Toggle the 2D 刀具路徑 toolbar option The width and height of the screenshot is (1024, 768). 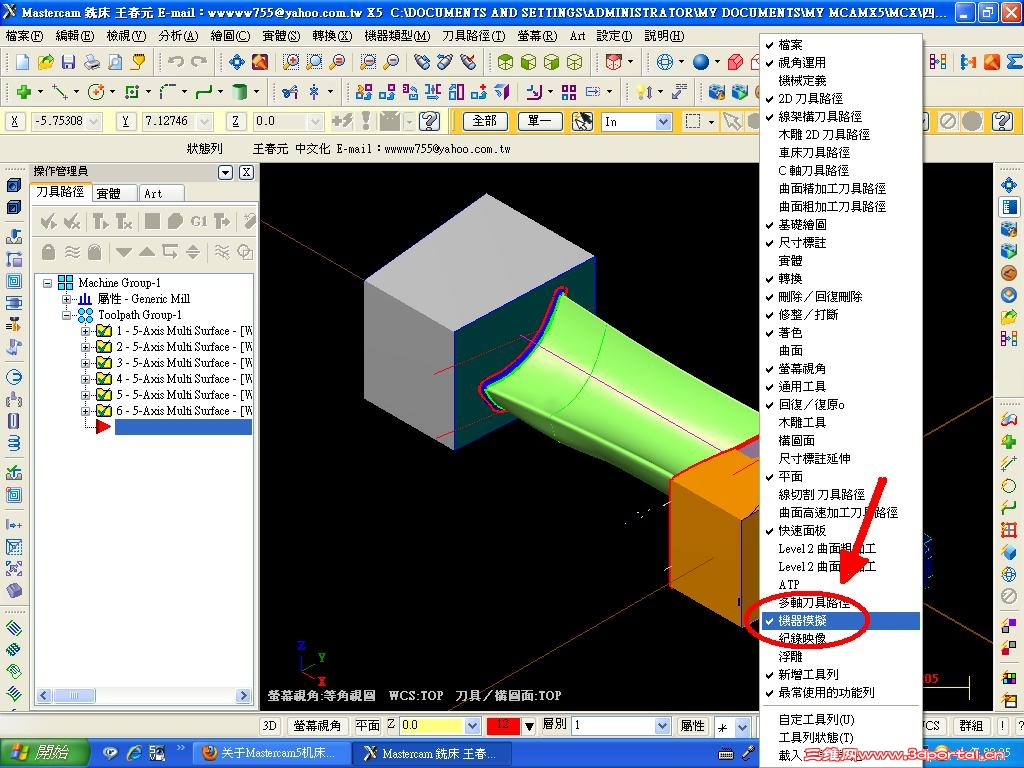[x=841, y=99]
